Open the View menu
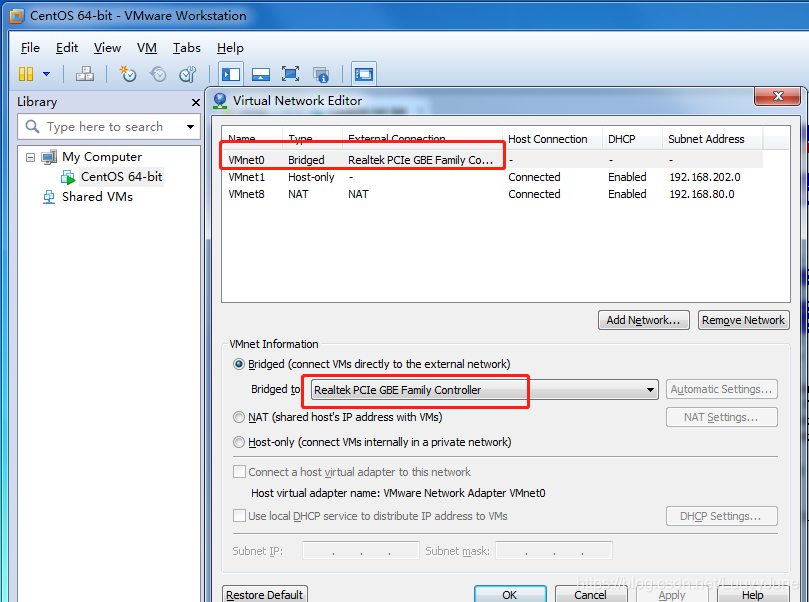The height and width of the screenshot is (602, 809). click(107, 48)
